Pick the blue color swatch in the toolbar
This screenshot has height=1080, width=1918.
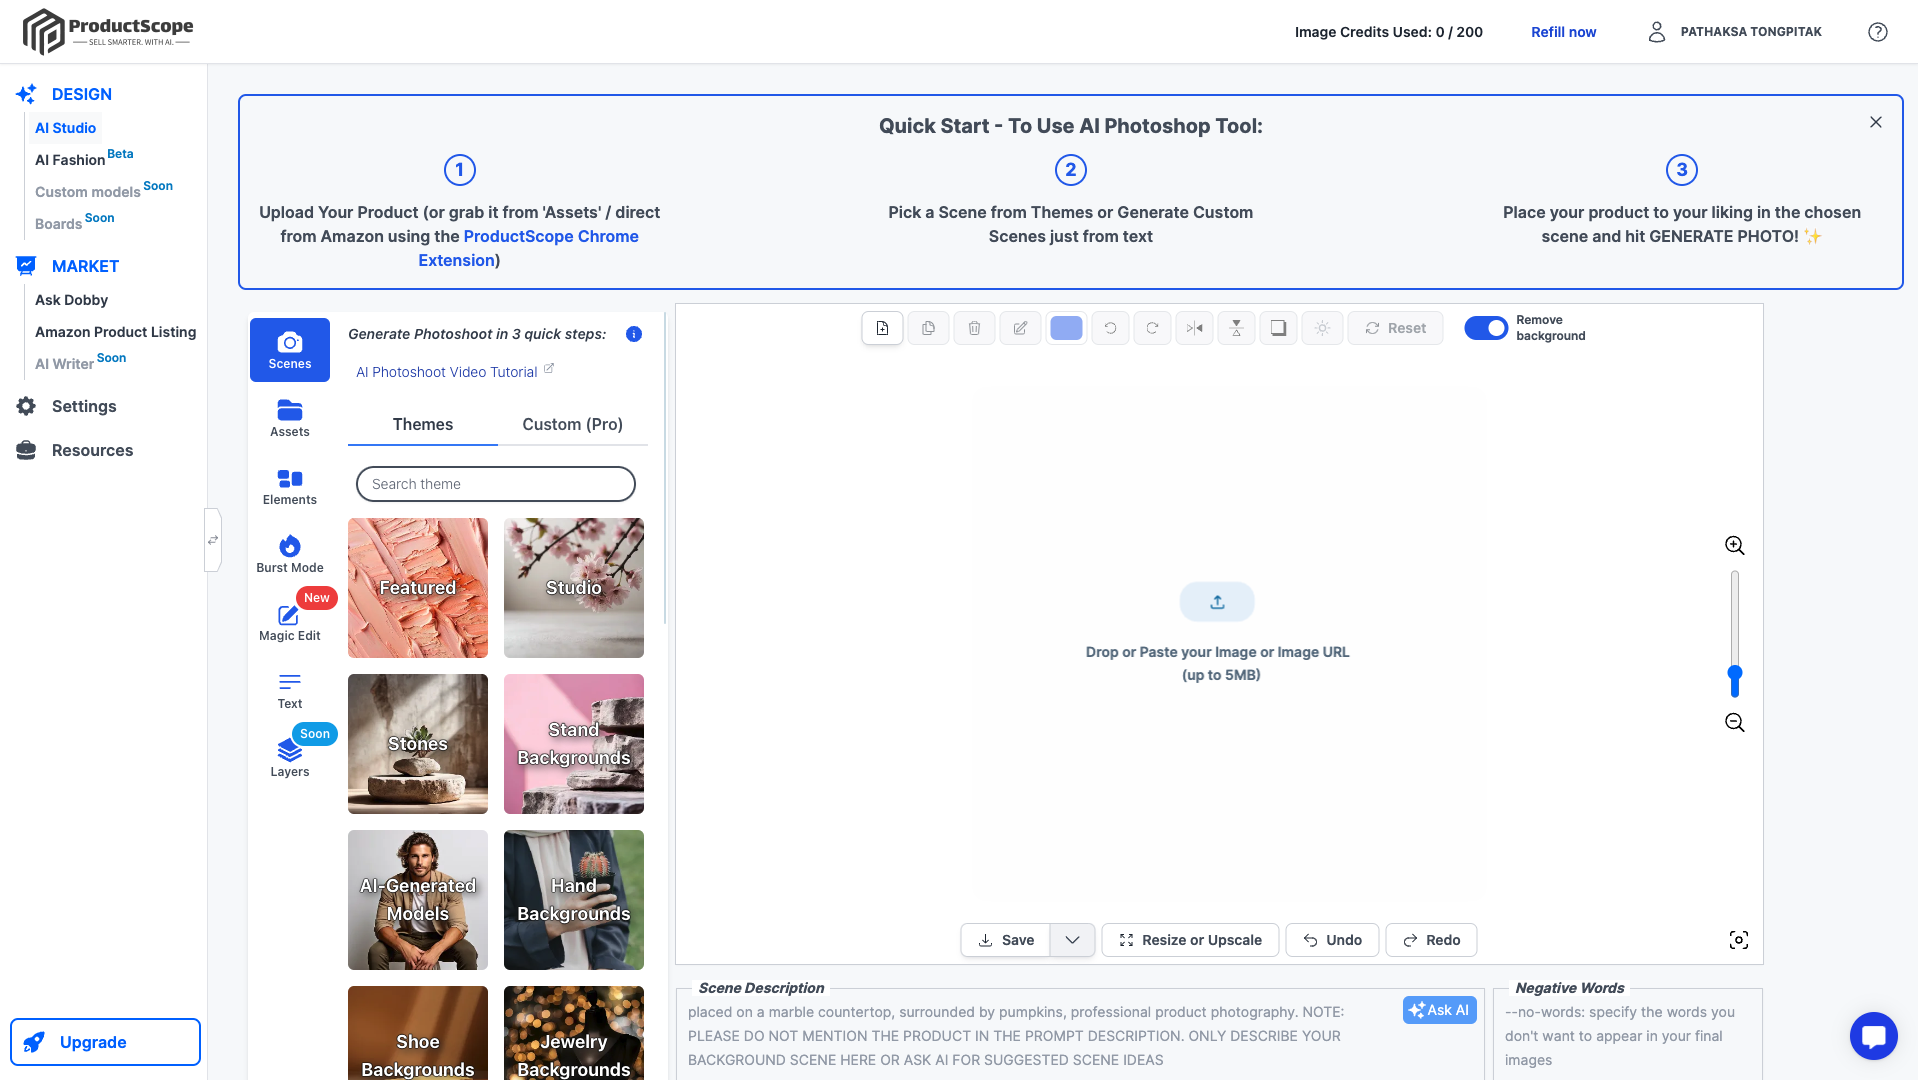coord(1066,327)
